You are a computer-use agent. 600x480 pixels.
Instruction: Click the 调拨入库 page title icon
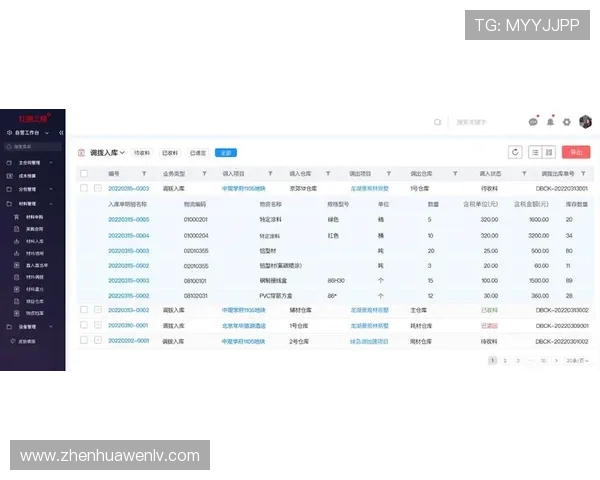click(81, 153)
